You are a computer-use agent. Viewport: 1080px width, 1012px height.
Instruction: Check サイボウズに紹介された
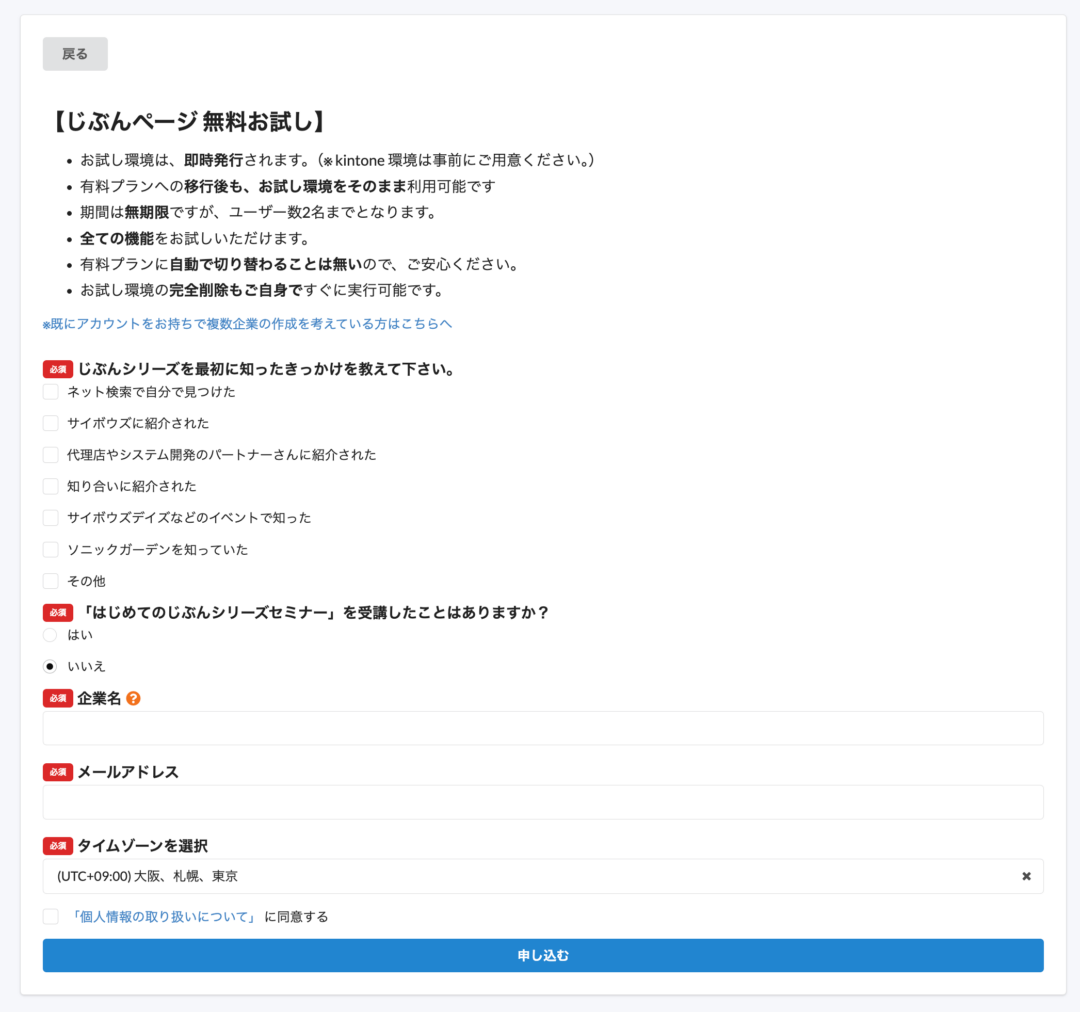click(50, 423)
